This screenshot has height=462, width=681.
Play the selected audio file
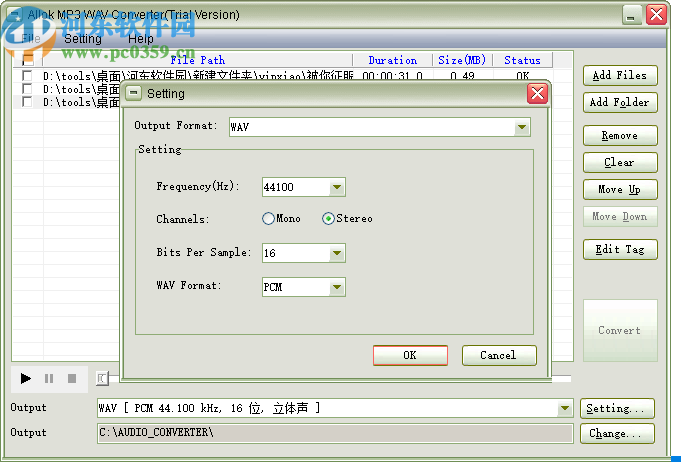tap(26, 379)
